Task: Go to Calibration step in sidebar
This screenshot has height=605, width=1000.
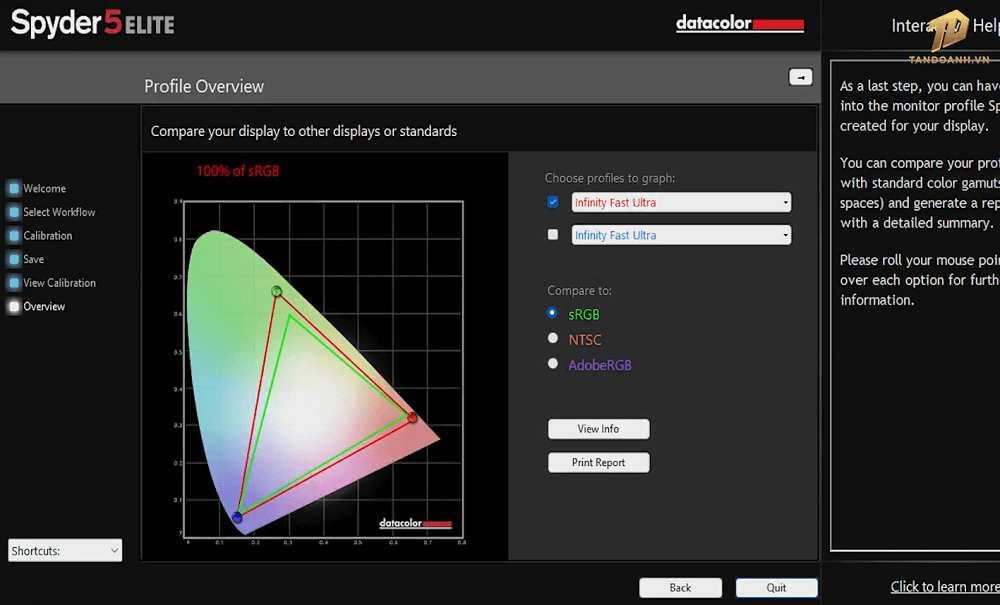Action: pos(48,236)
